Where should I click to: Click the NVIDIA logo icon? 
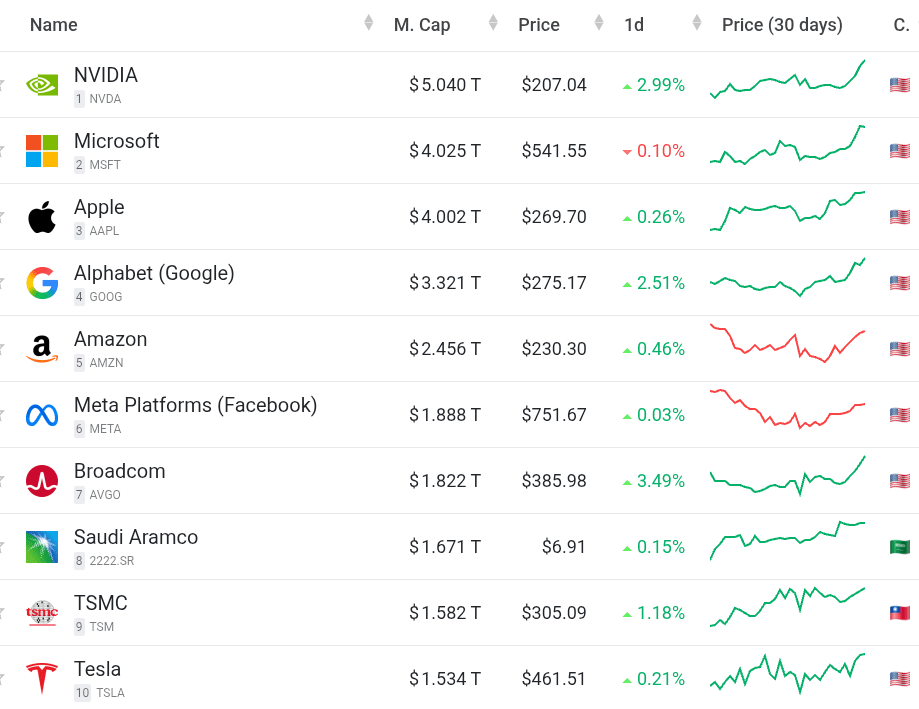pos(42,85)
